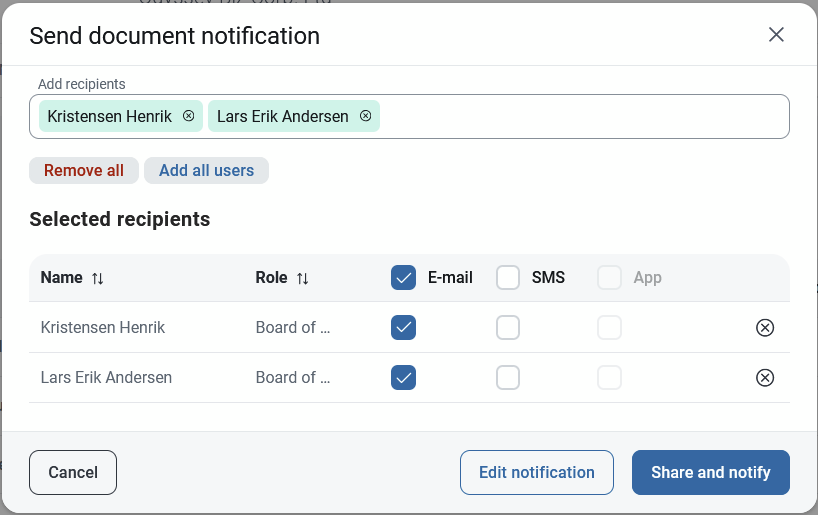Open Edit notification
Image resolution: width=818 pixels, height=515 pixels.
tap(537, 473)
